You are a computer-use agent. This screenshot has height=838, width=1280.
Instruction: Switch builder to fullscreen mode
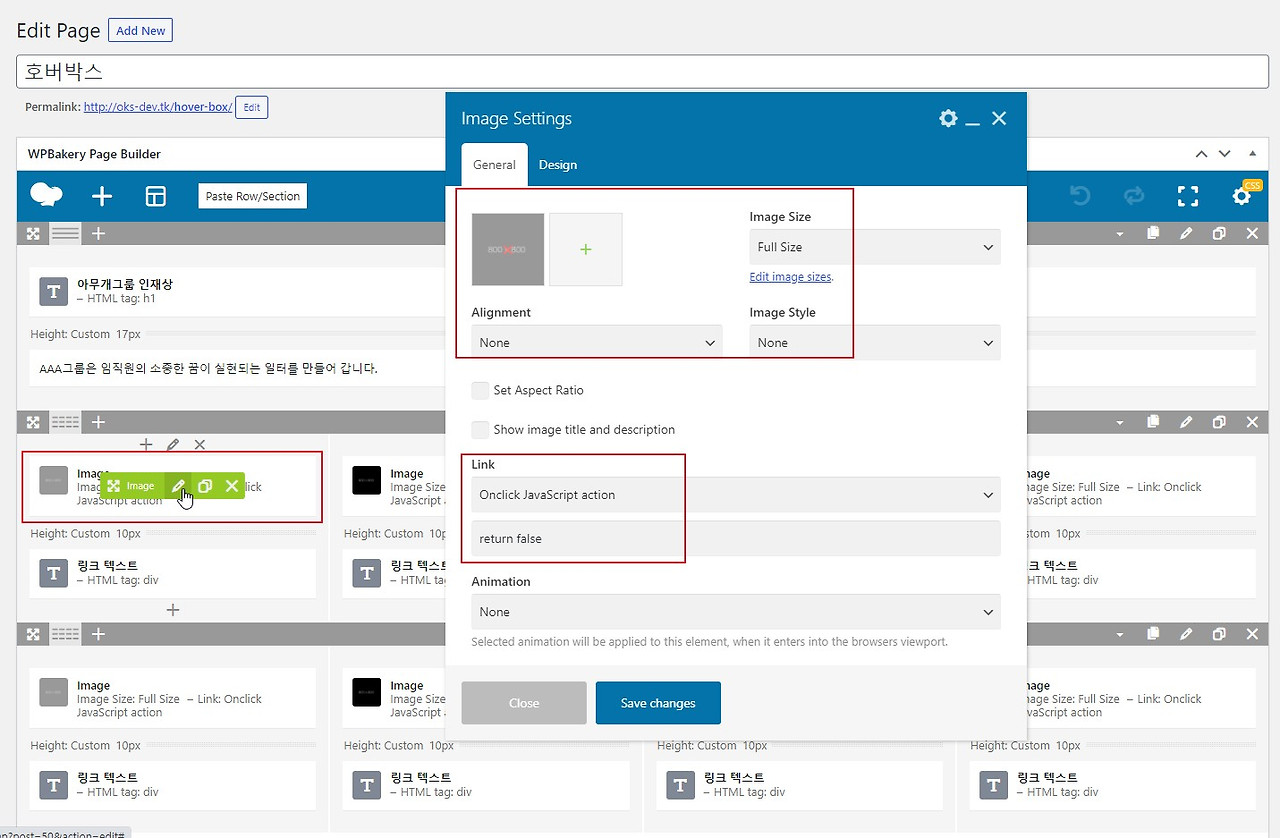[x=1188, y=196]
